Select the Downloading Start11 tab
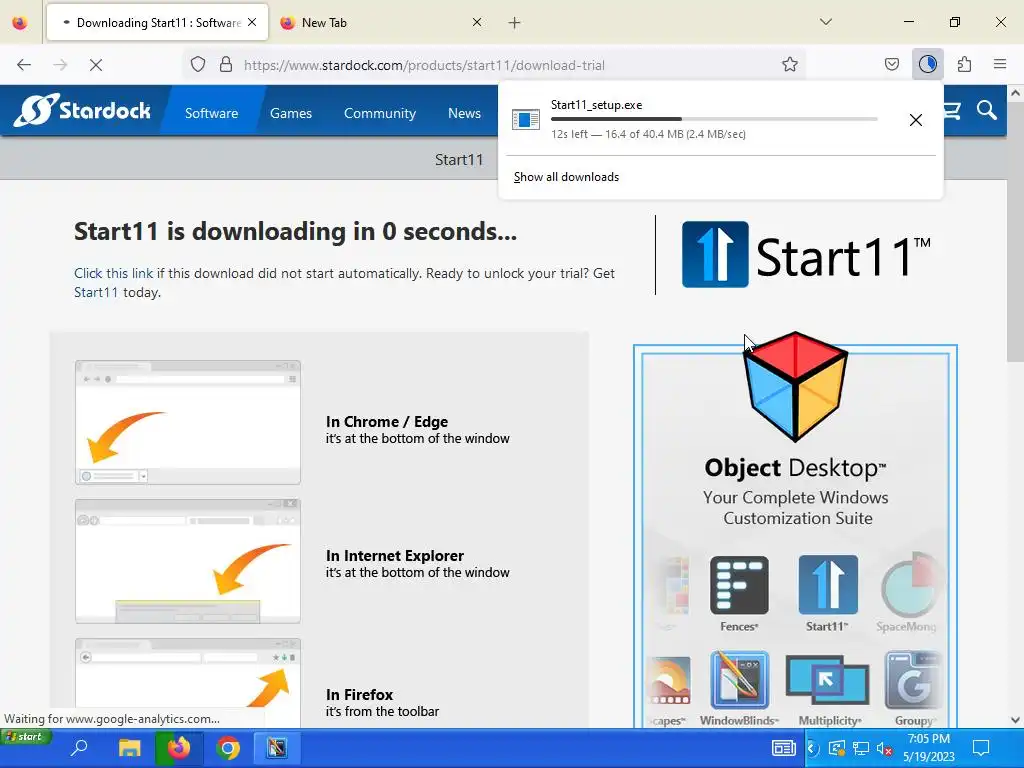 pos(157,23)
